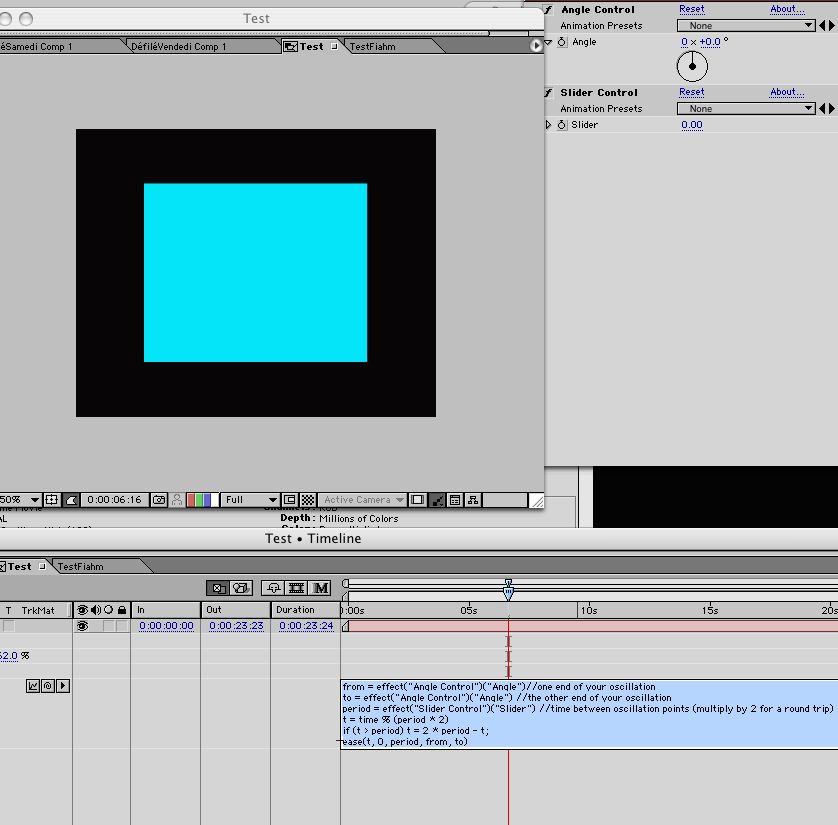Open the comp flowchart view icon
The width and height of the screenshot is (838, 825).
(473, 500)
